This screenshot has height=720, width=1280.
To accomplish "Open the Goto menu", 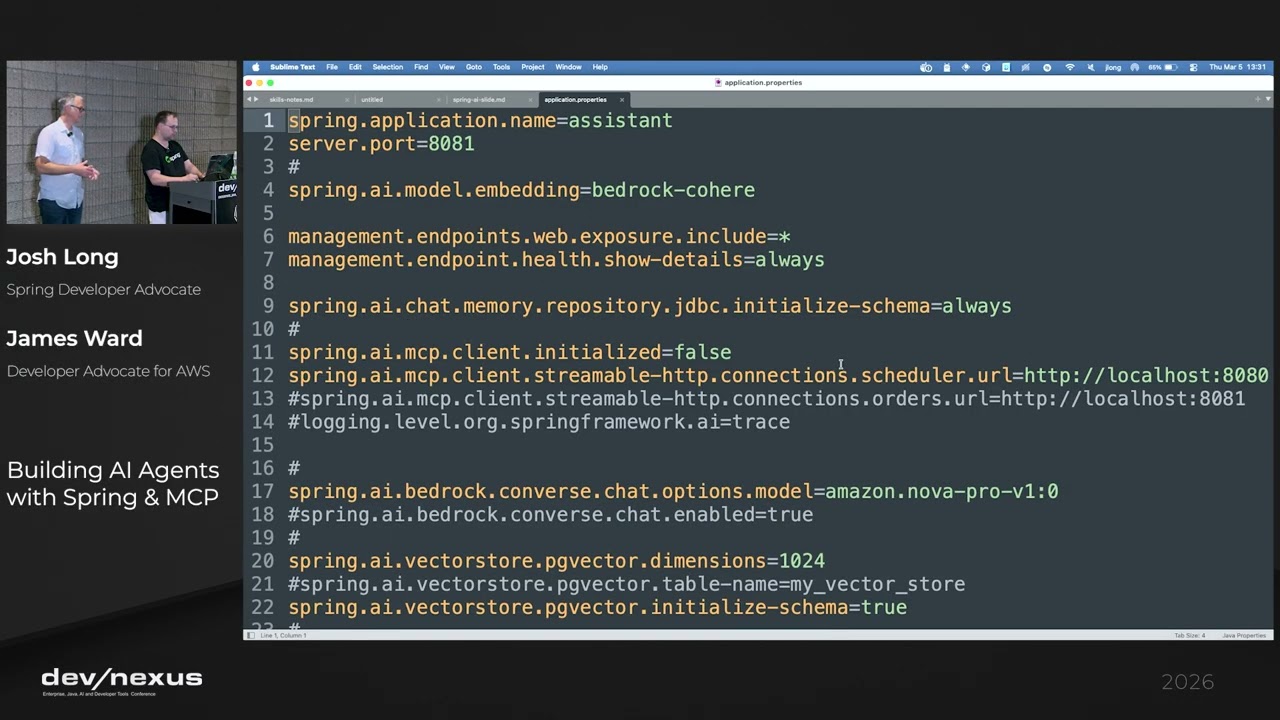I will tap(474, 67).
